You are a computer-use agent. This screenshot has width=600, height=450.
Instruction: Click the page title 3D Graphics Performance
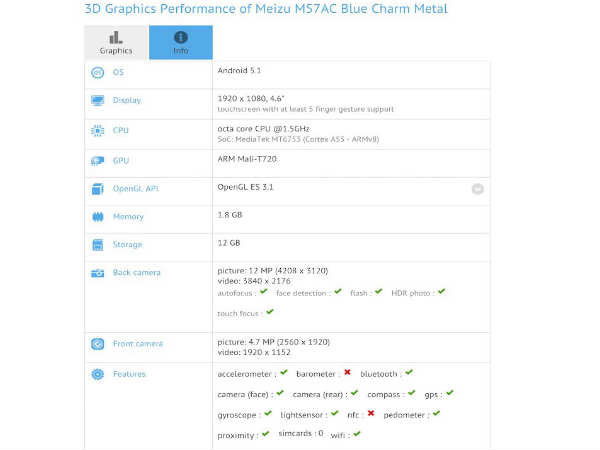point(266,9)
